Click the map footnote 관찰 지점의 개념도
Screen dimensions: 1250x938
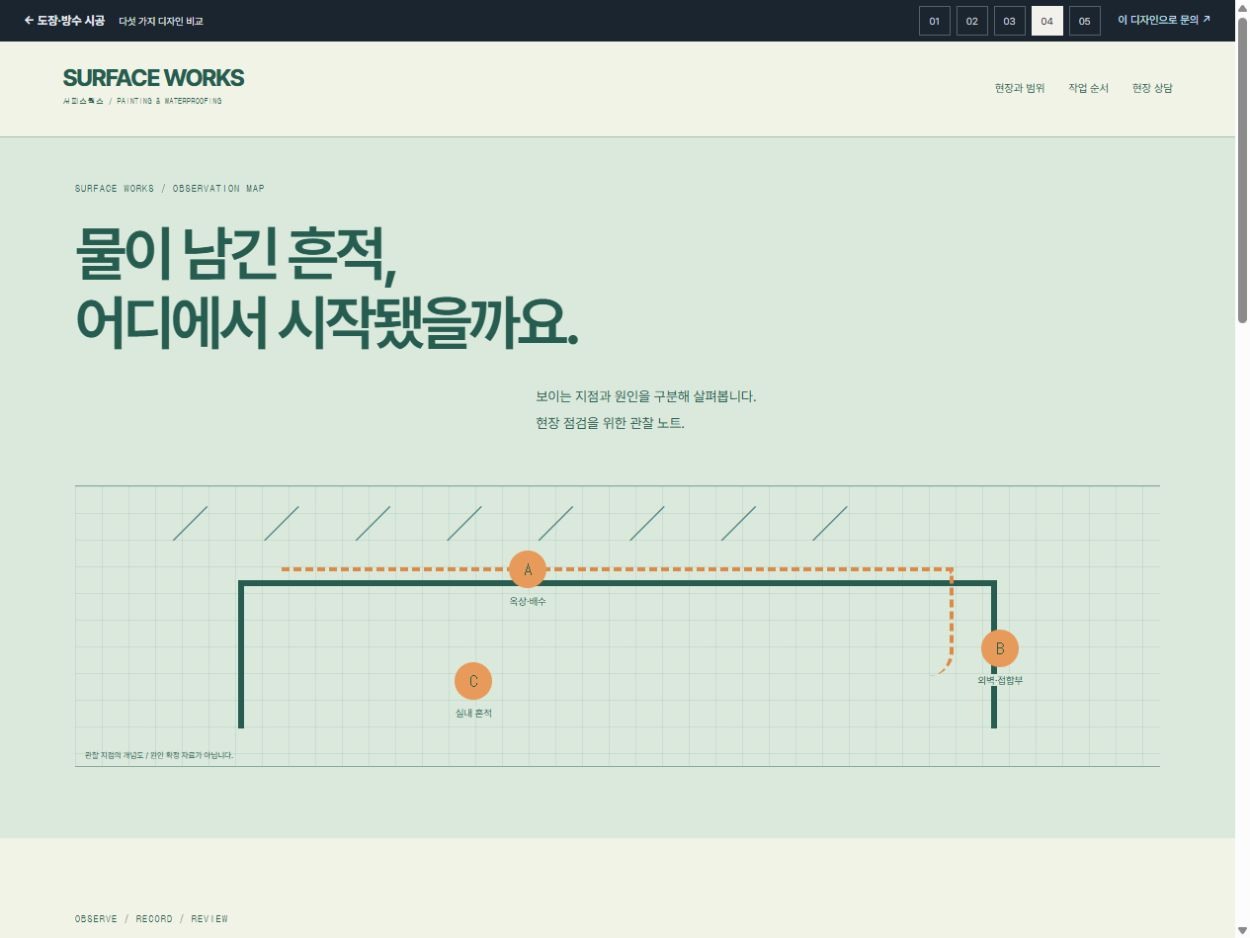[159, 755]
